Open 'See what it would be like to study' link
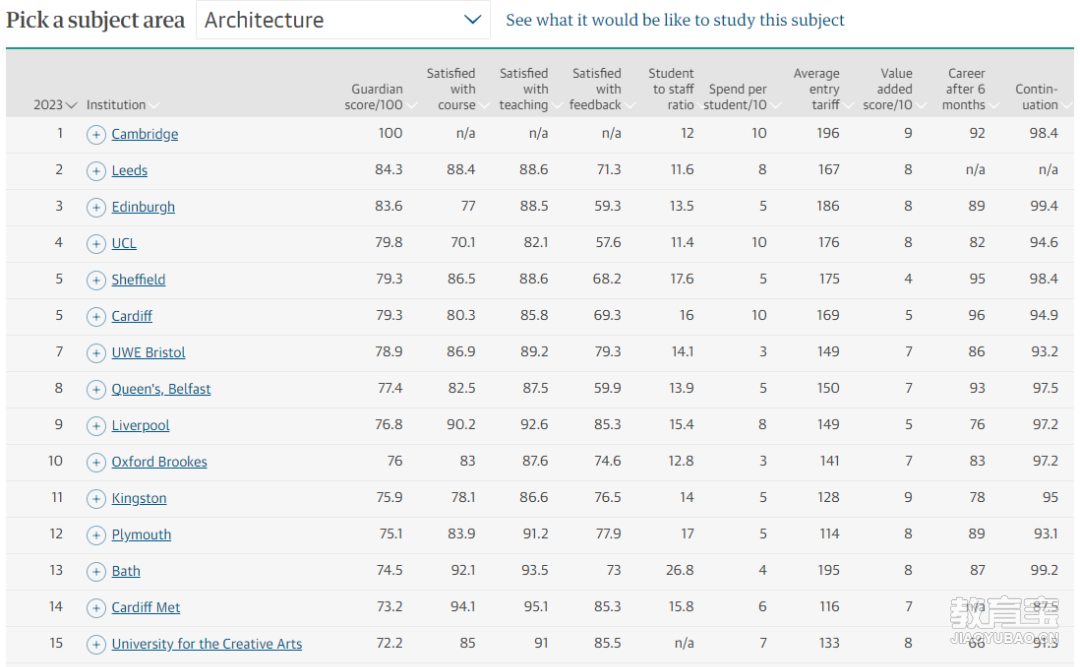The image size is (1080, 667). pos(675,20)
